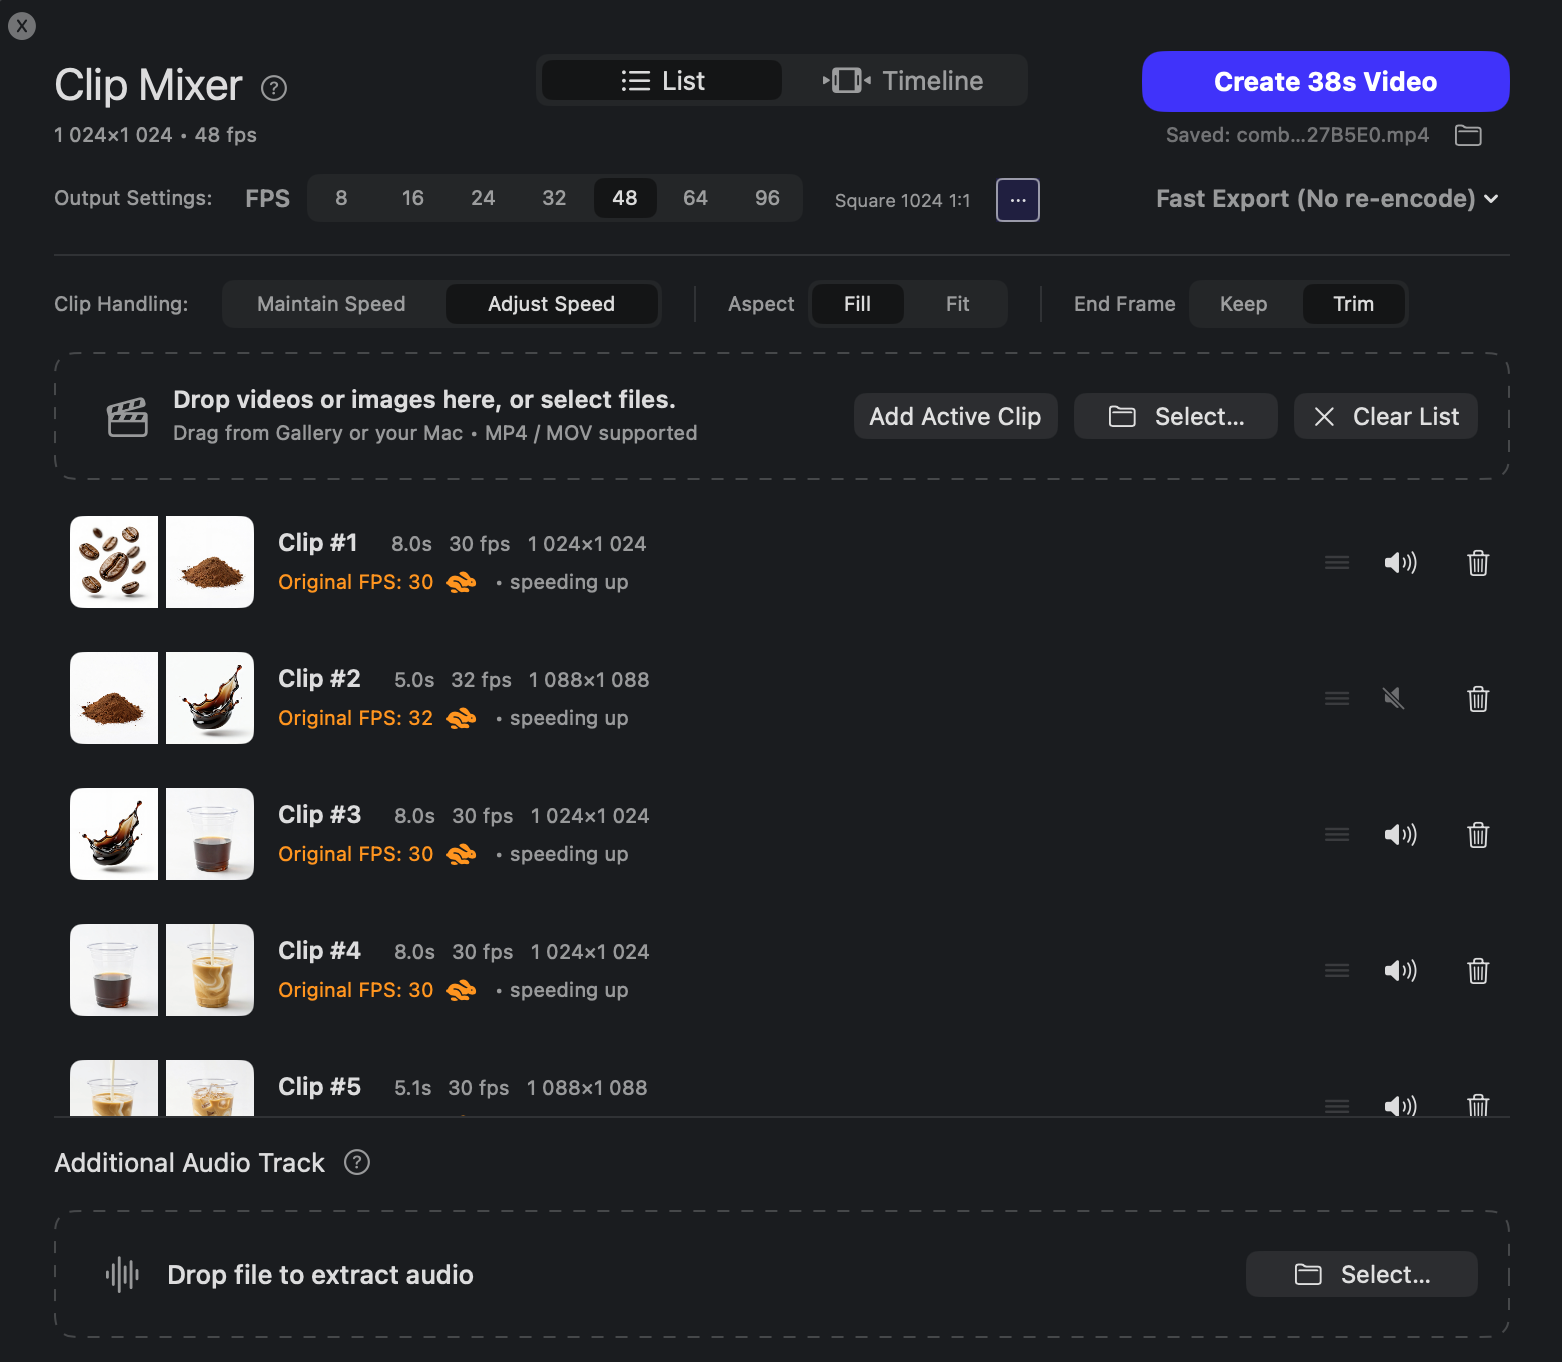
Task: Click the drag handle for Clip #3
Action: pos(1336,834)
